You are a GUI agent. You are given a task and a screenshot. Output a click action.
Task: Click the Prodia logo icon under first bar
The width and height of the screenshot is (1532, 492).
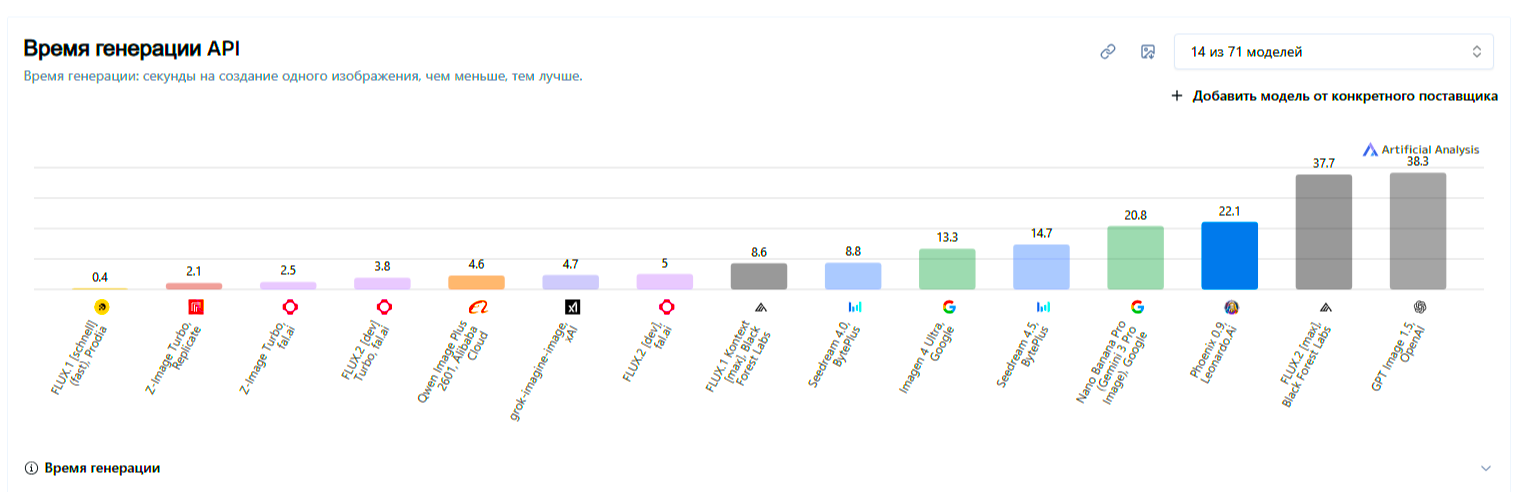click(x=101, y=306)
